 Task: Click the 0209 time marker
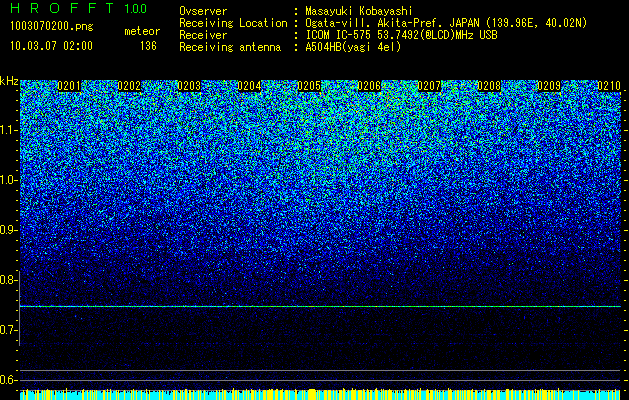point(549,86)
